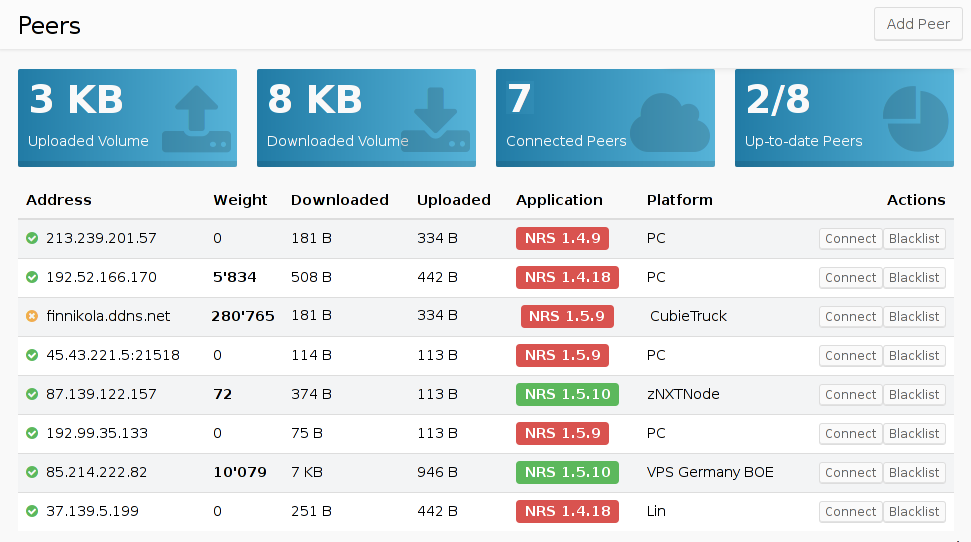The height and width of the screenshot is (542, 971).
Task: Click the 3 KB Uploaded Volume figure
Action: point(76,99)
